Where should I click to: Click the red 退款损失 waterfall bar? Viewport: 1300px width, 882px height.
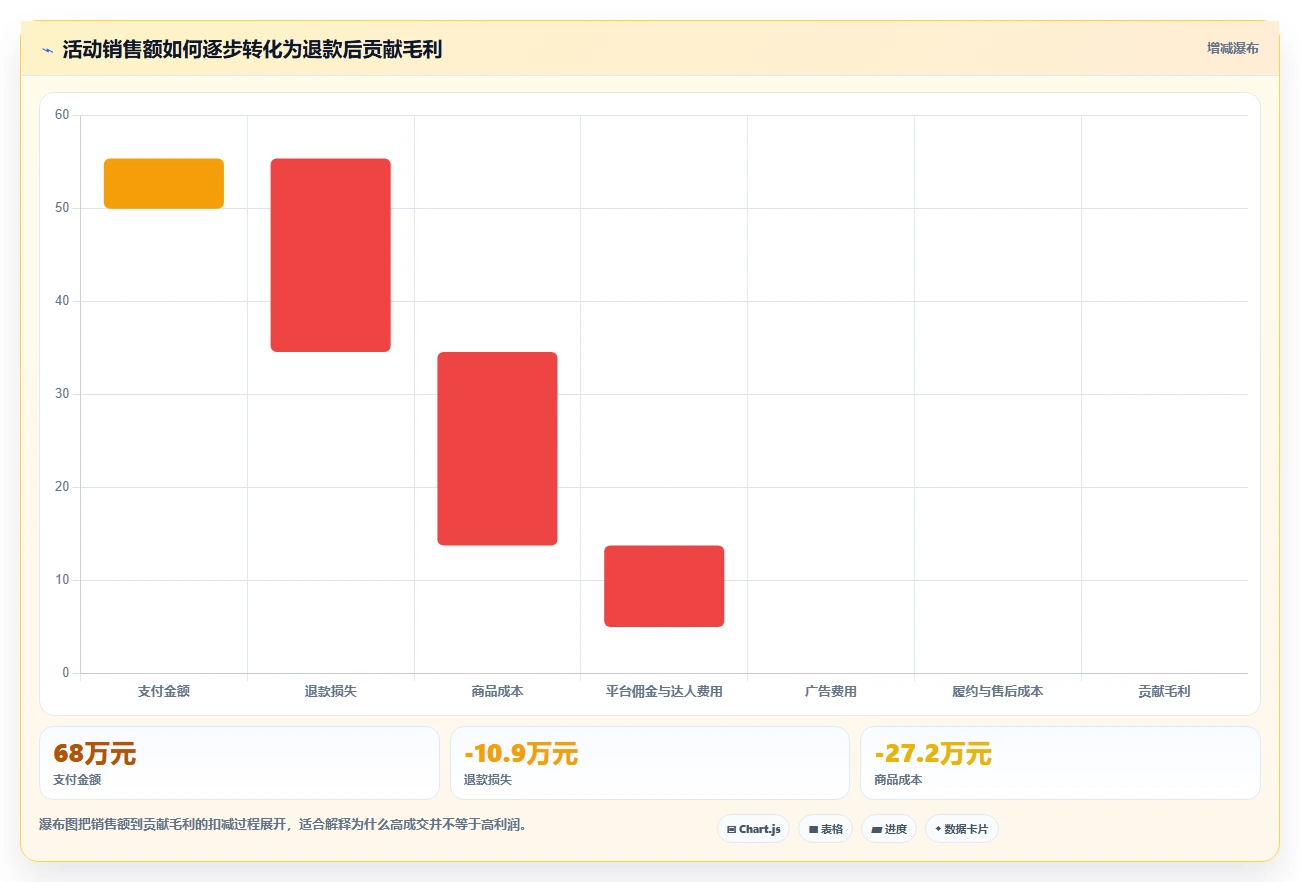330,255
